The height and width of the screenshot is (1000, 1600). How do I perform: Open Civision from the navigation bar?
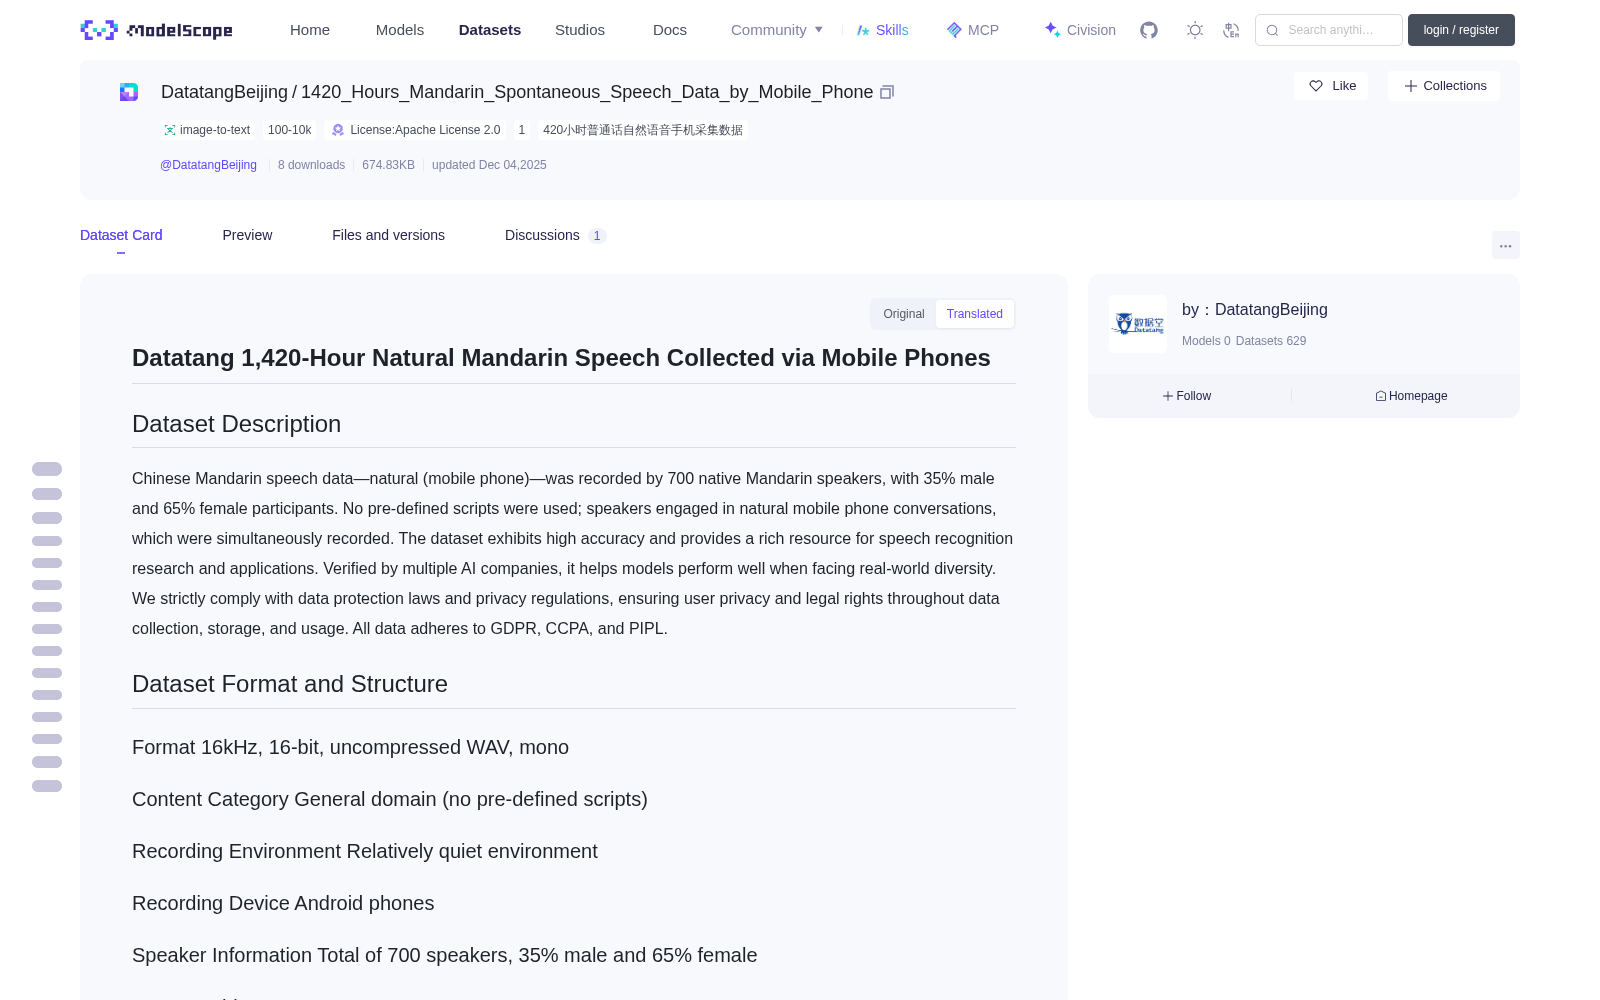1080,30
